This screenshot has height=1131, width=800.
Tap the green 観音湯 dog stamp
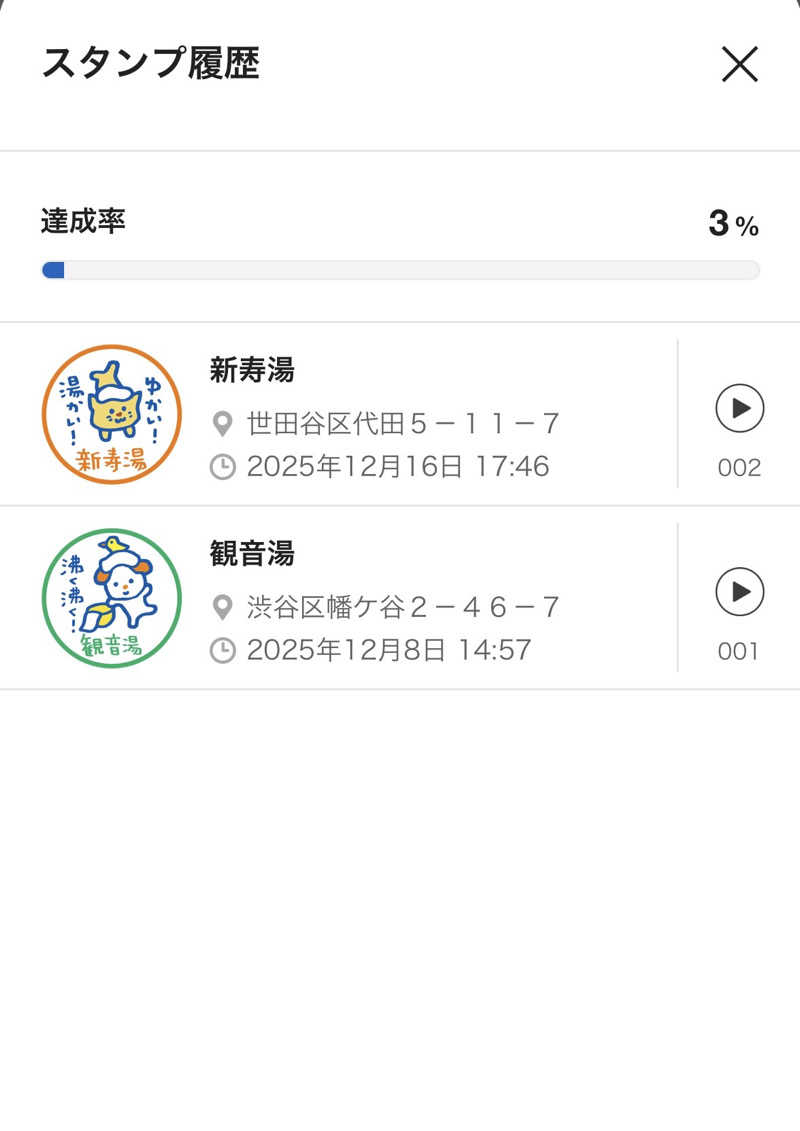click(111, 598)
